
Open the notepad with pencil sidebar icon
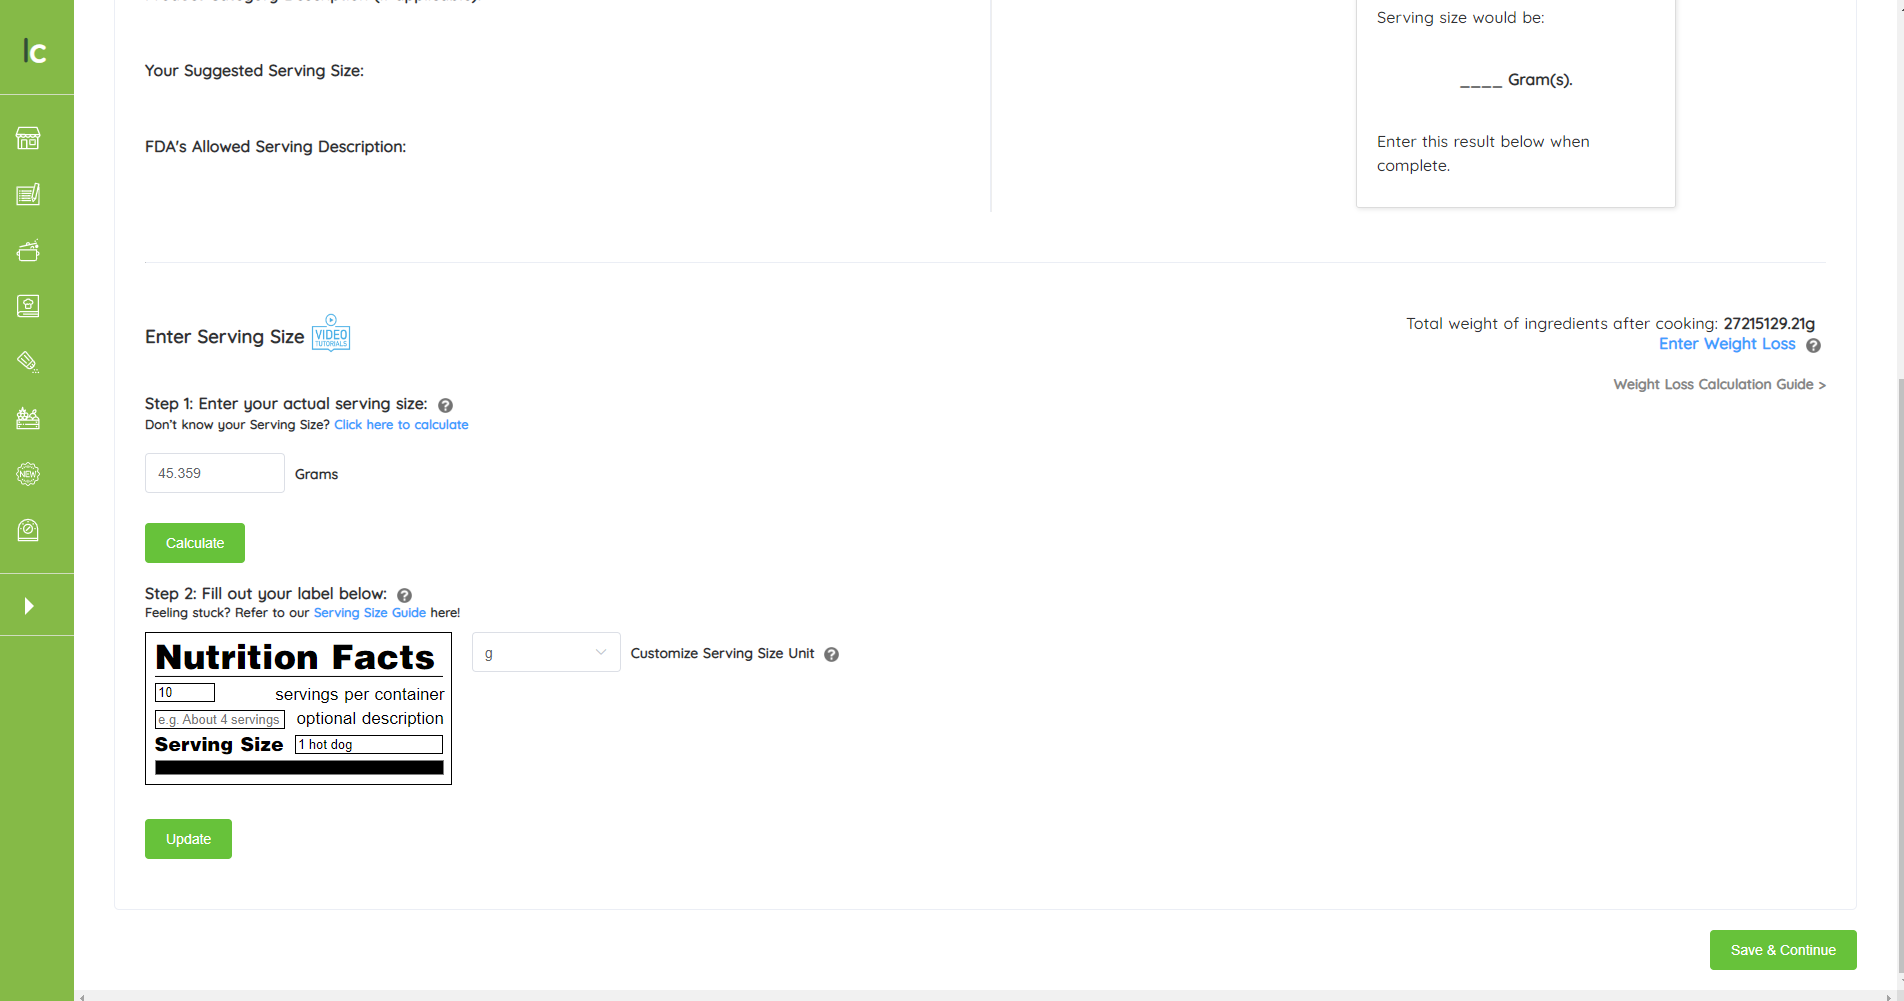pyautogui.click(x=28, y=194)
